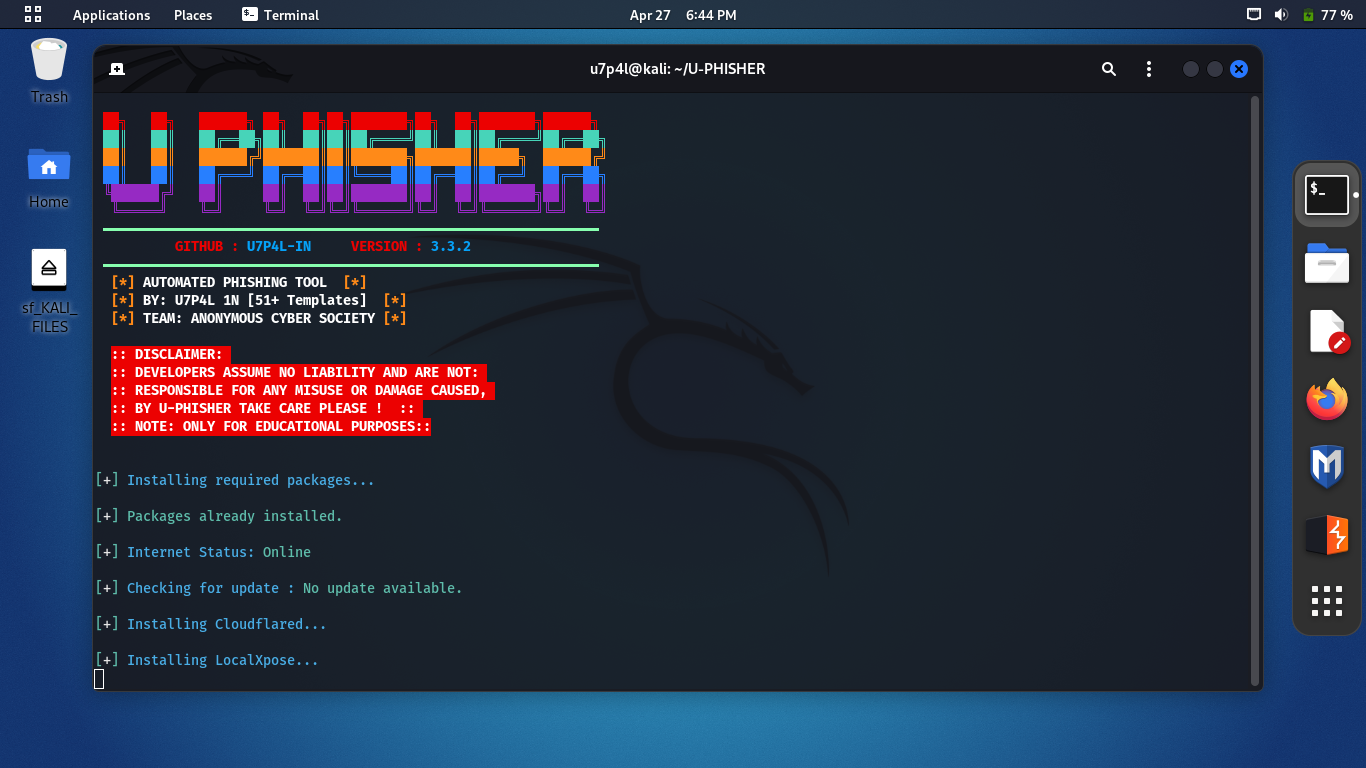Open the Trash desktop icon
Viewport: 1366px width, 768px height.
pos(49,70)
